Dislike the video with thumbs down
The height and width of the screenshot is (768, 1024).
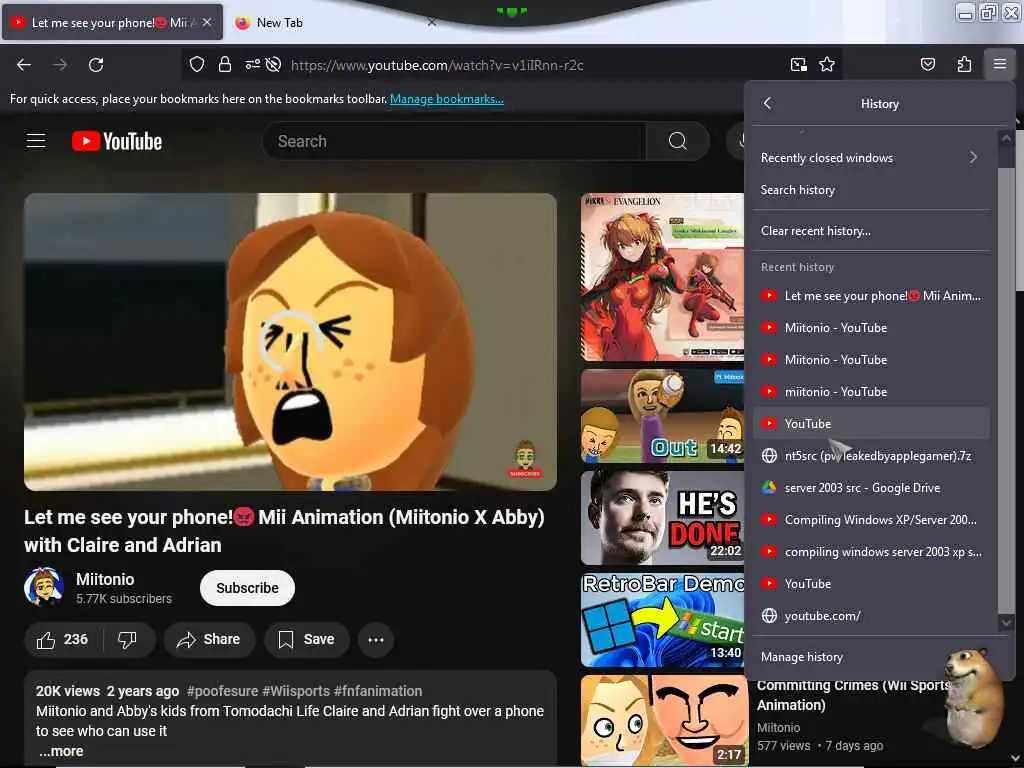(127, 639)
